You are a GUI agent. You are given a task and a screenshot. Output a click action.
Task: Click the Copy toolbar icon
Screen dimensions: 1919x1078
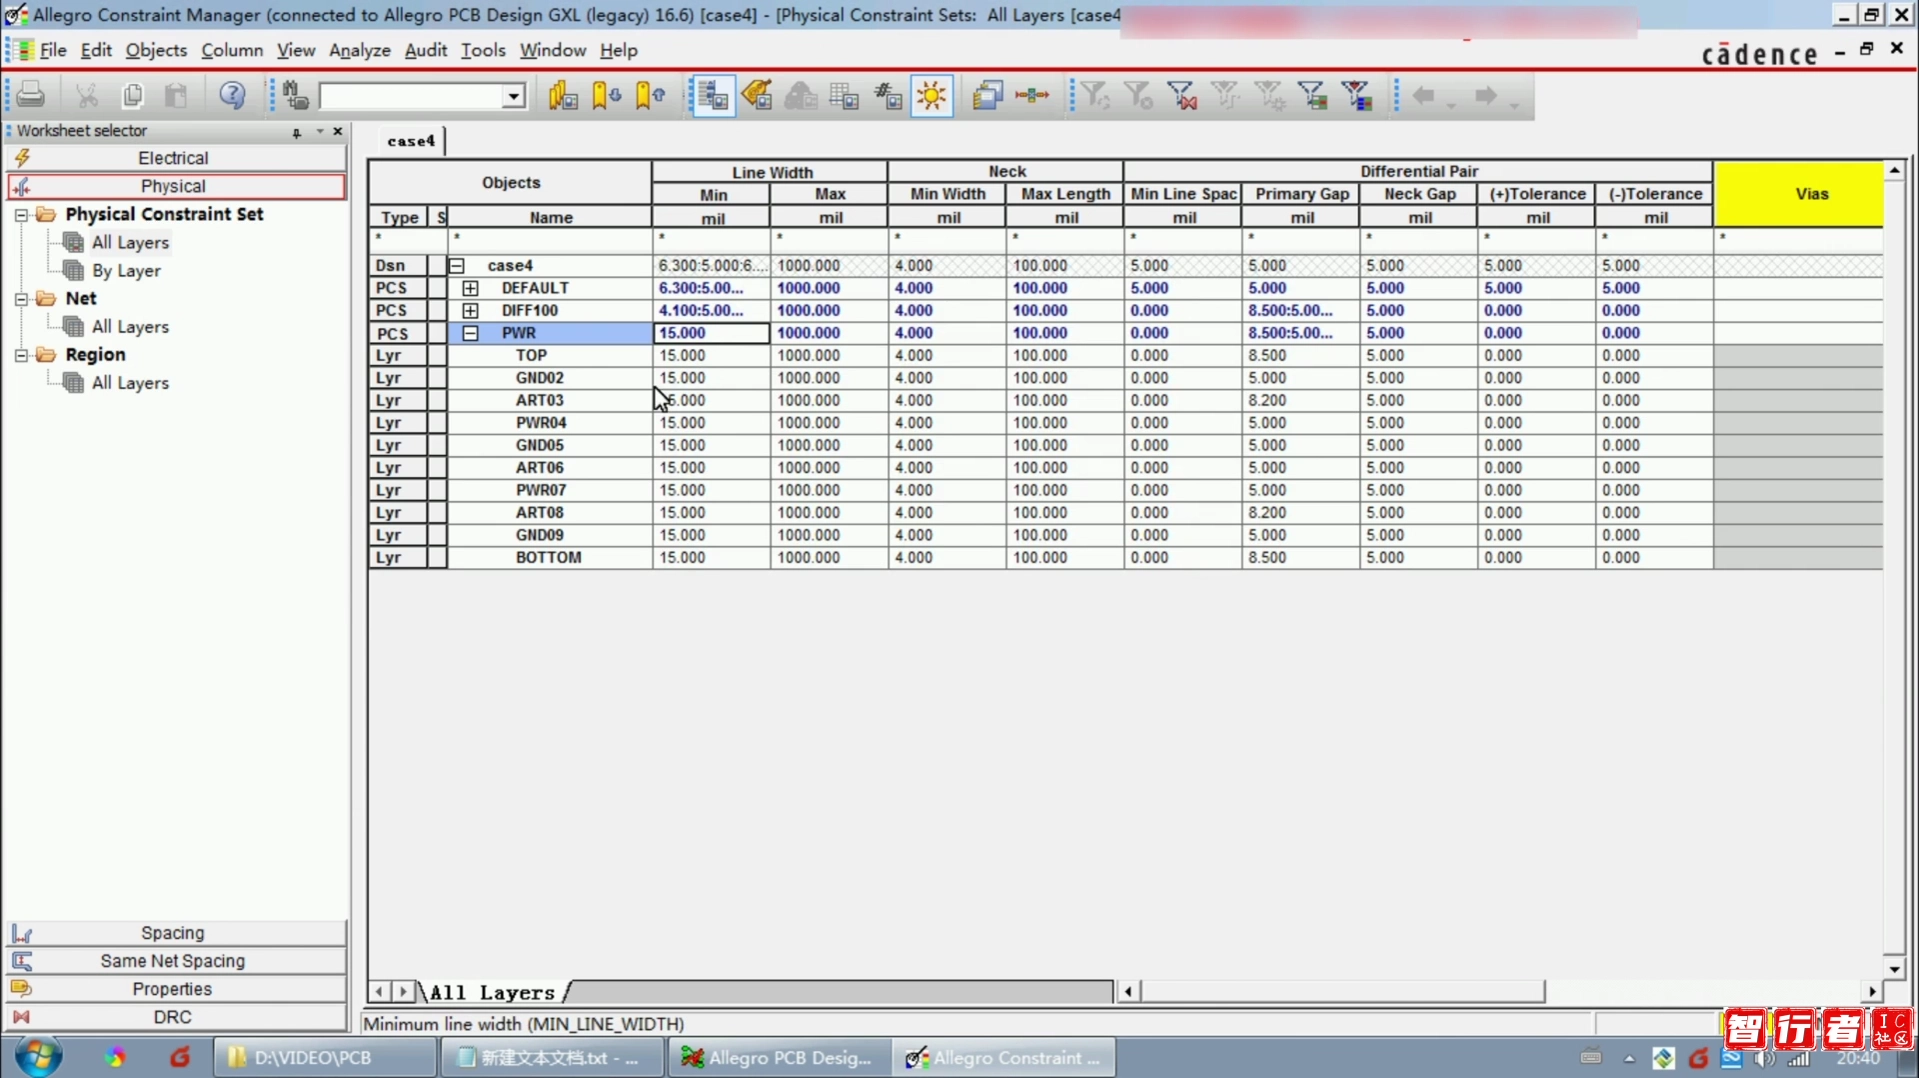tap(132, 95)
